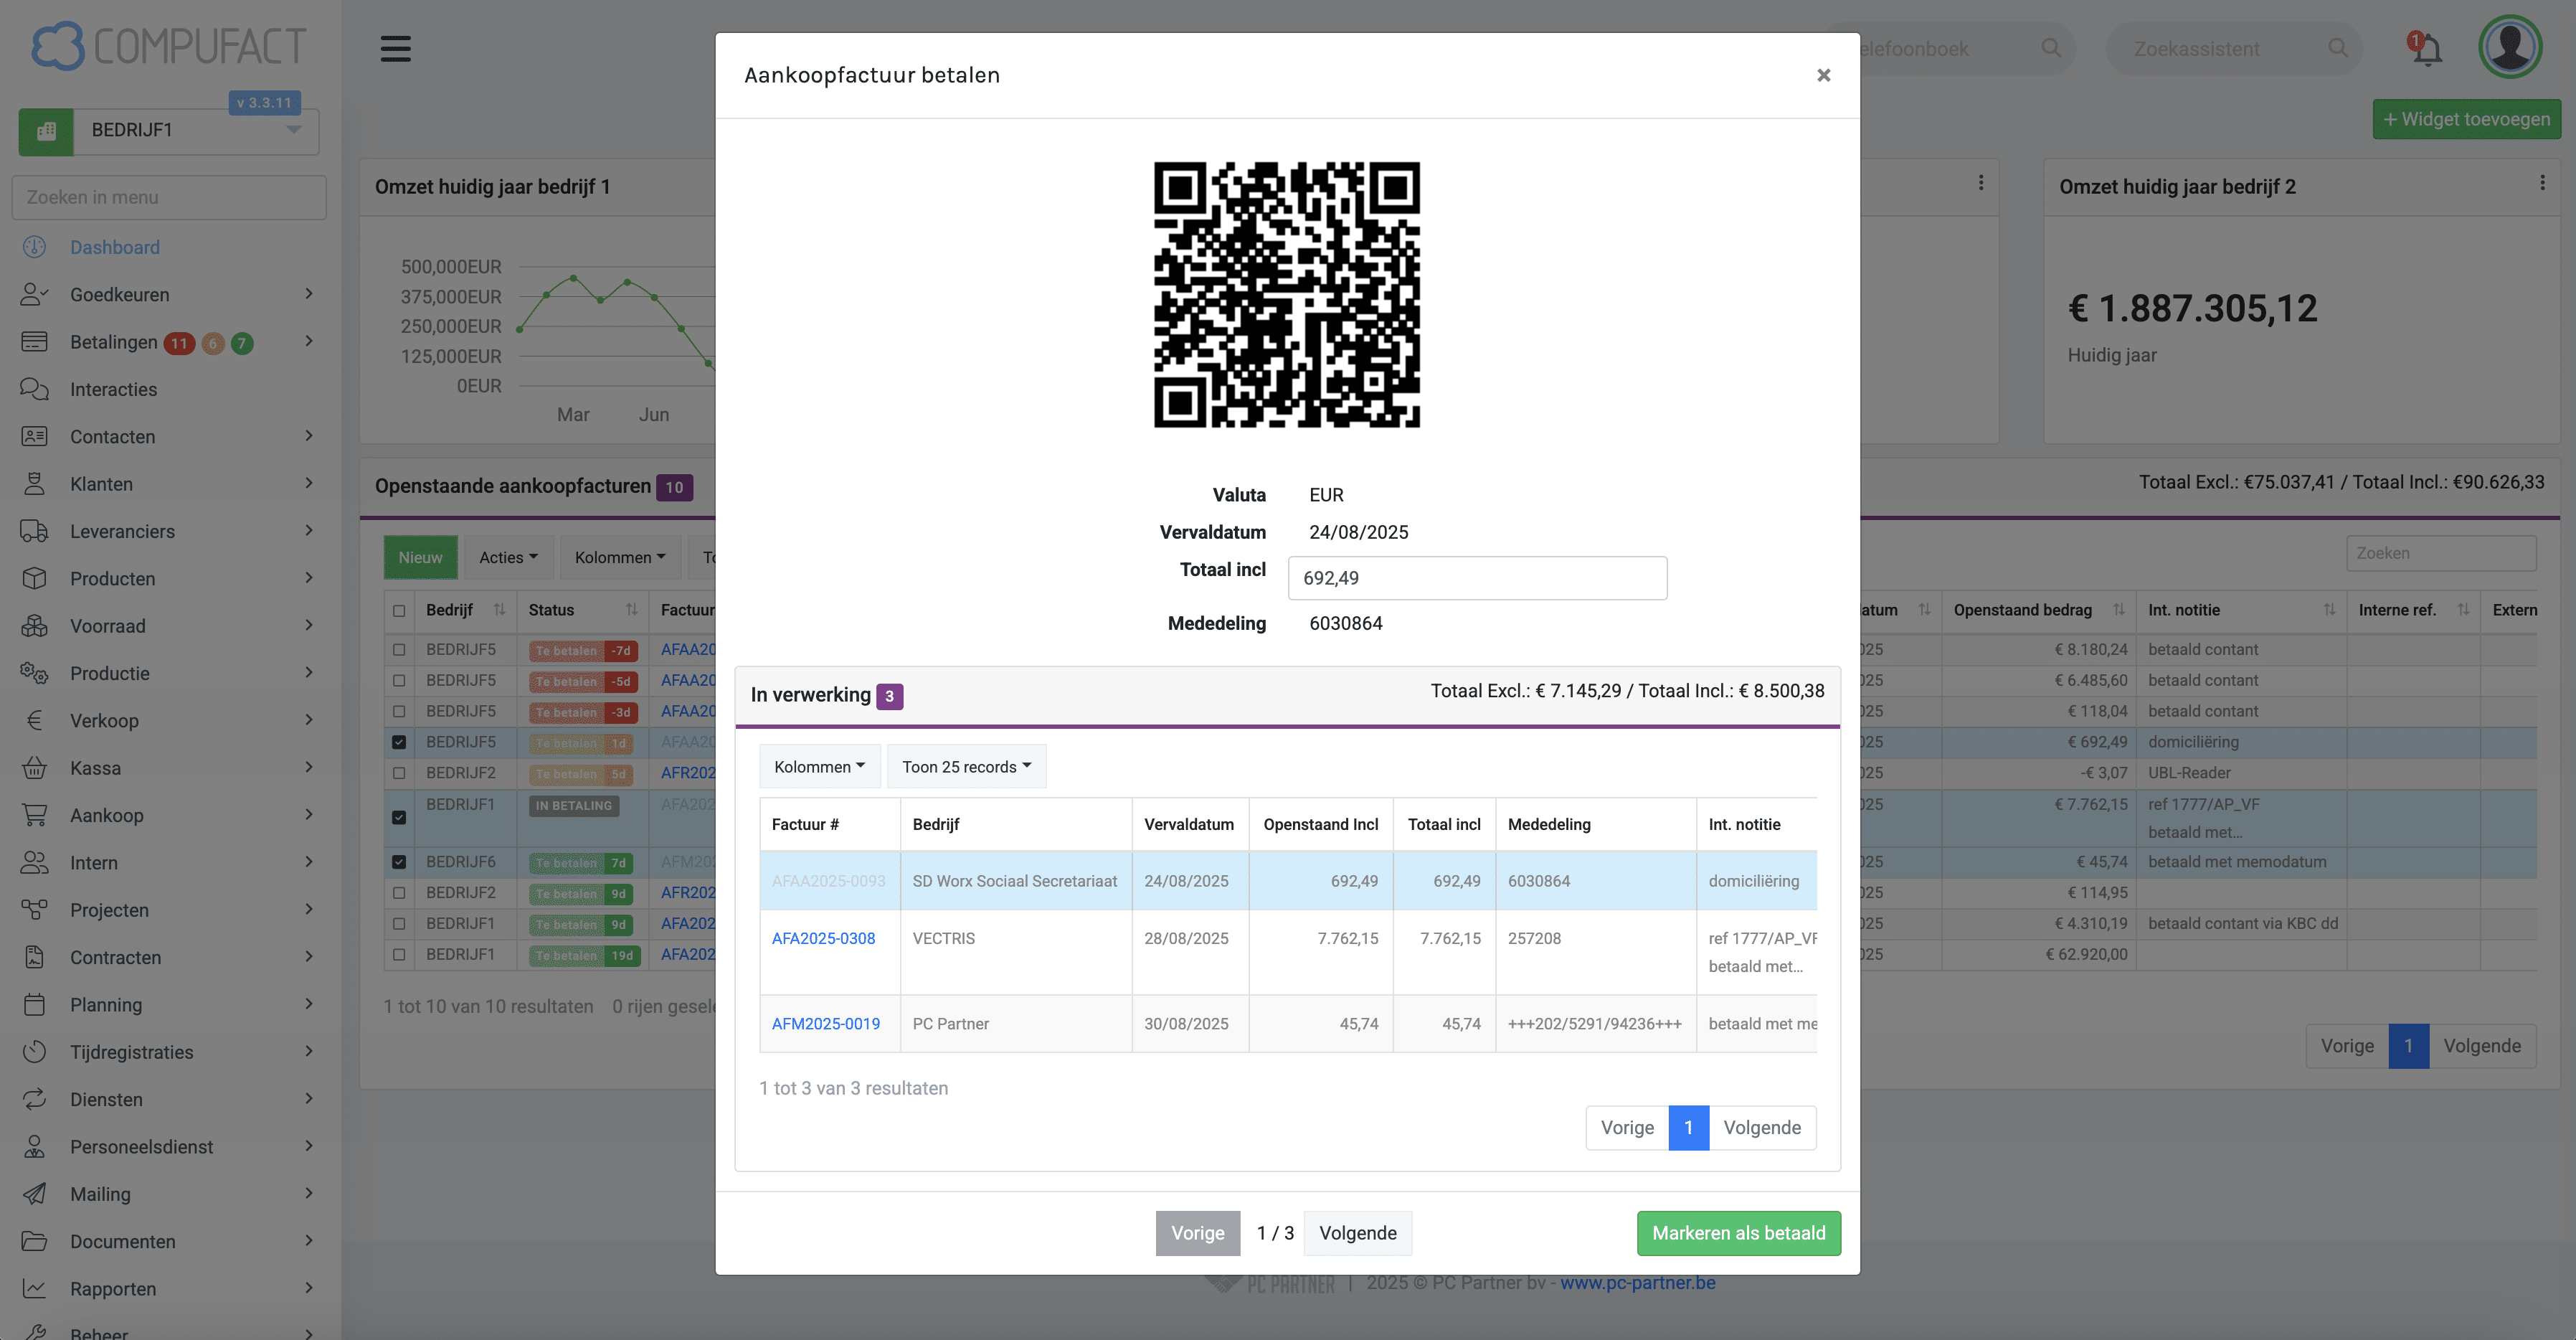Open the Kolommen dropdown in the dialog
This screenshot has height=1340, width=2576.
pyautogui.click(x=819, y=766)
